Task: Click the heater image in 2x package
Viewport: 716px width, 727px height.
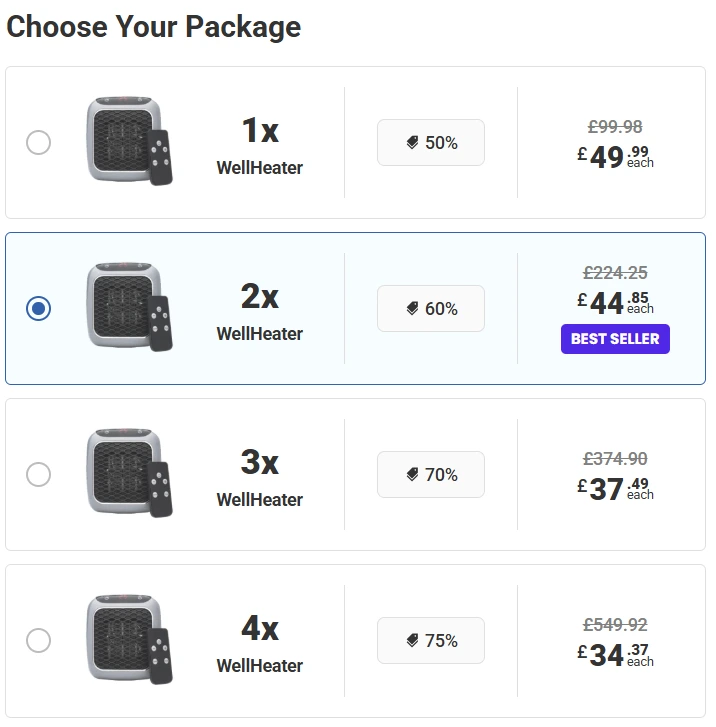Action: tap(127, 307)
